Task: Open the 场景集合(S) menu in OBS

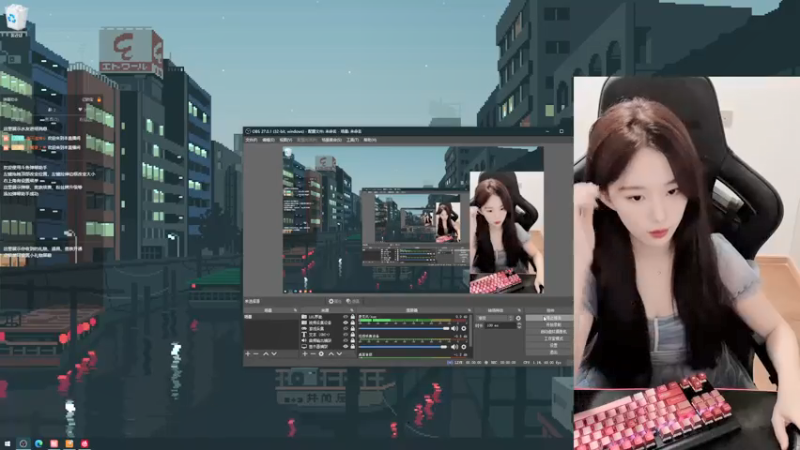Action: (x=332, y=140)
